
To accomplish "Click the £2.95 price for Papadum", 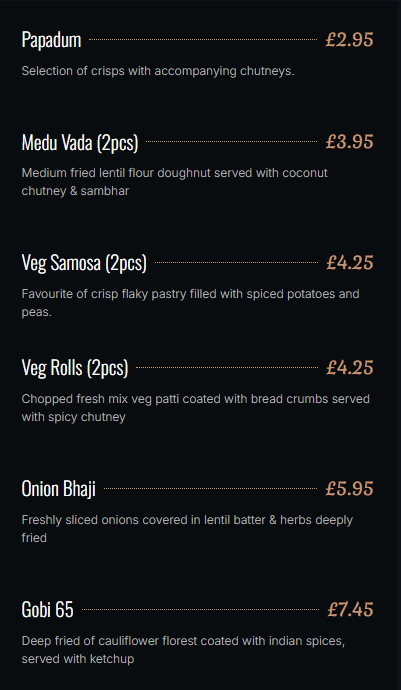I will 349,40.
